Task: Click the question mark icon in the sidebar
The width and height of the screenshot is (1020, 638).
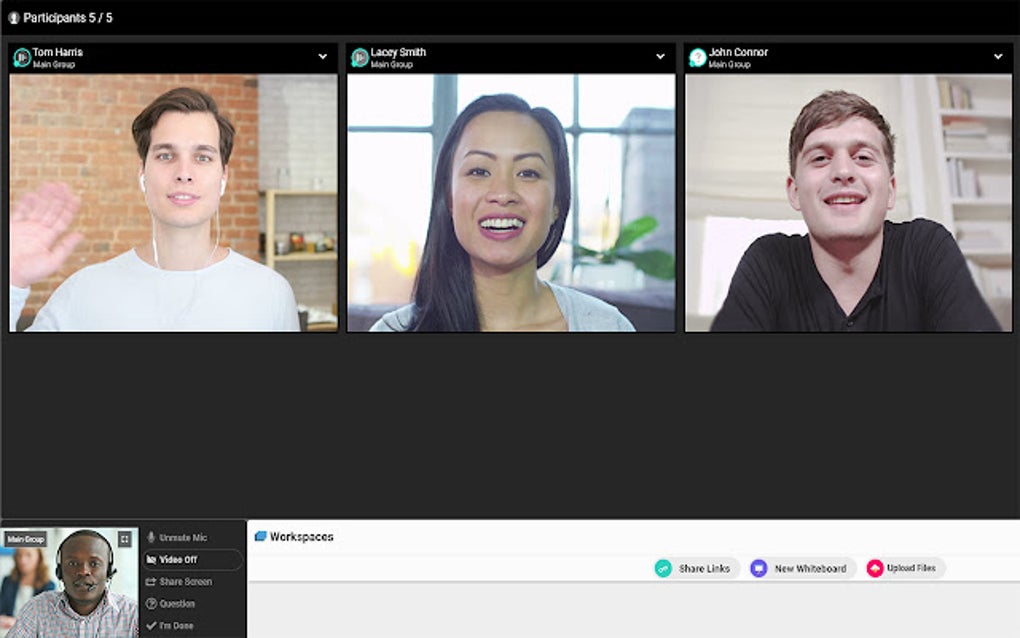Action: click(x=150, y=603)
